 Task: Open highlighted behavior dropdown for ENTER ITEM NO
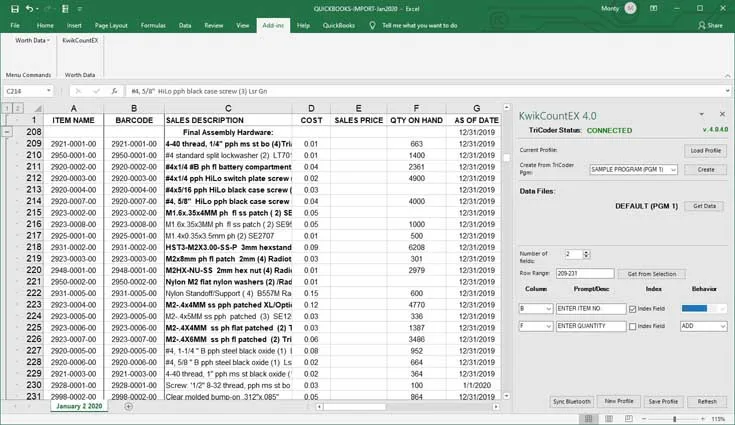point(704,308)
